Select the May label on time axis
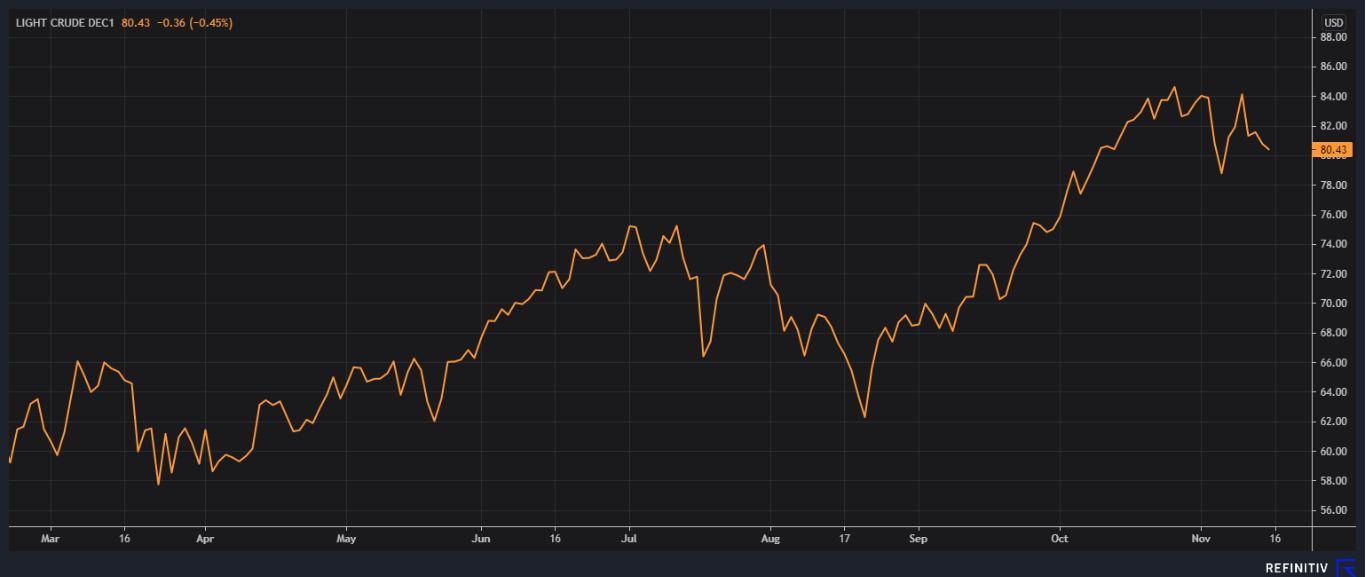The height and width of the screenshot is (577, 1366). pos(346,539)
